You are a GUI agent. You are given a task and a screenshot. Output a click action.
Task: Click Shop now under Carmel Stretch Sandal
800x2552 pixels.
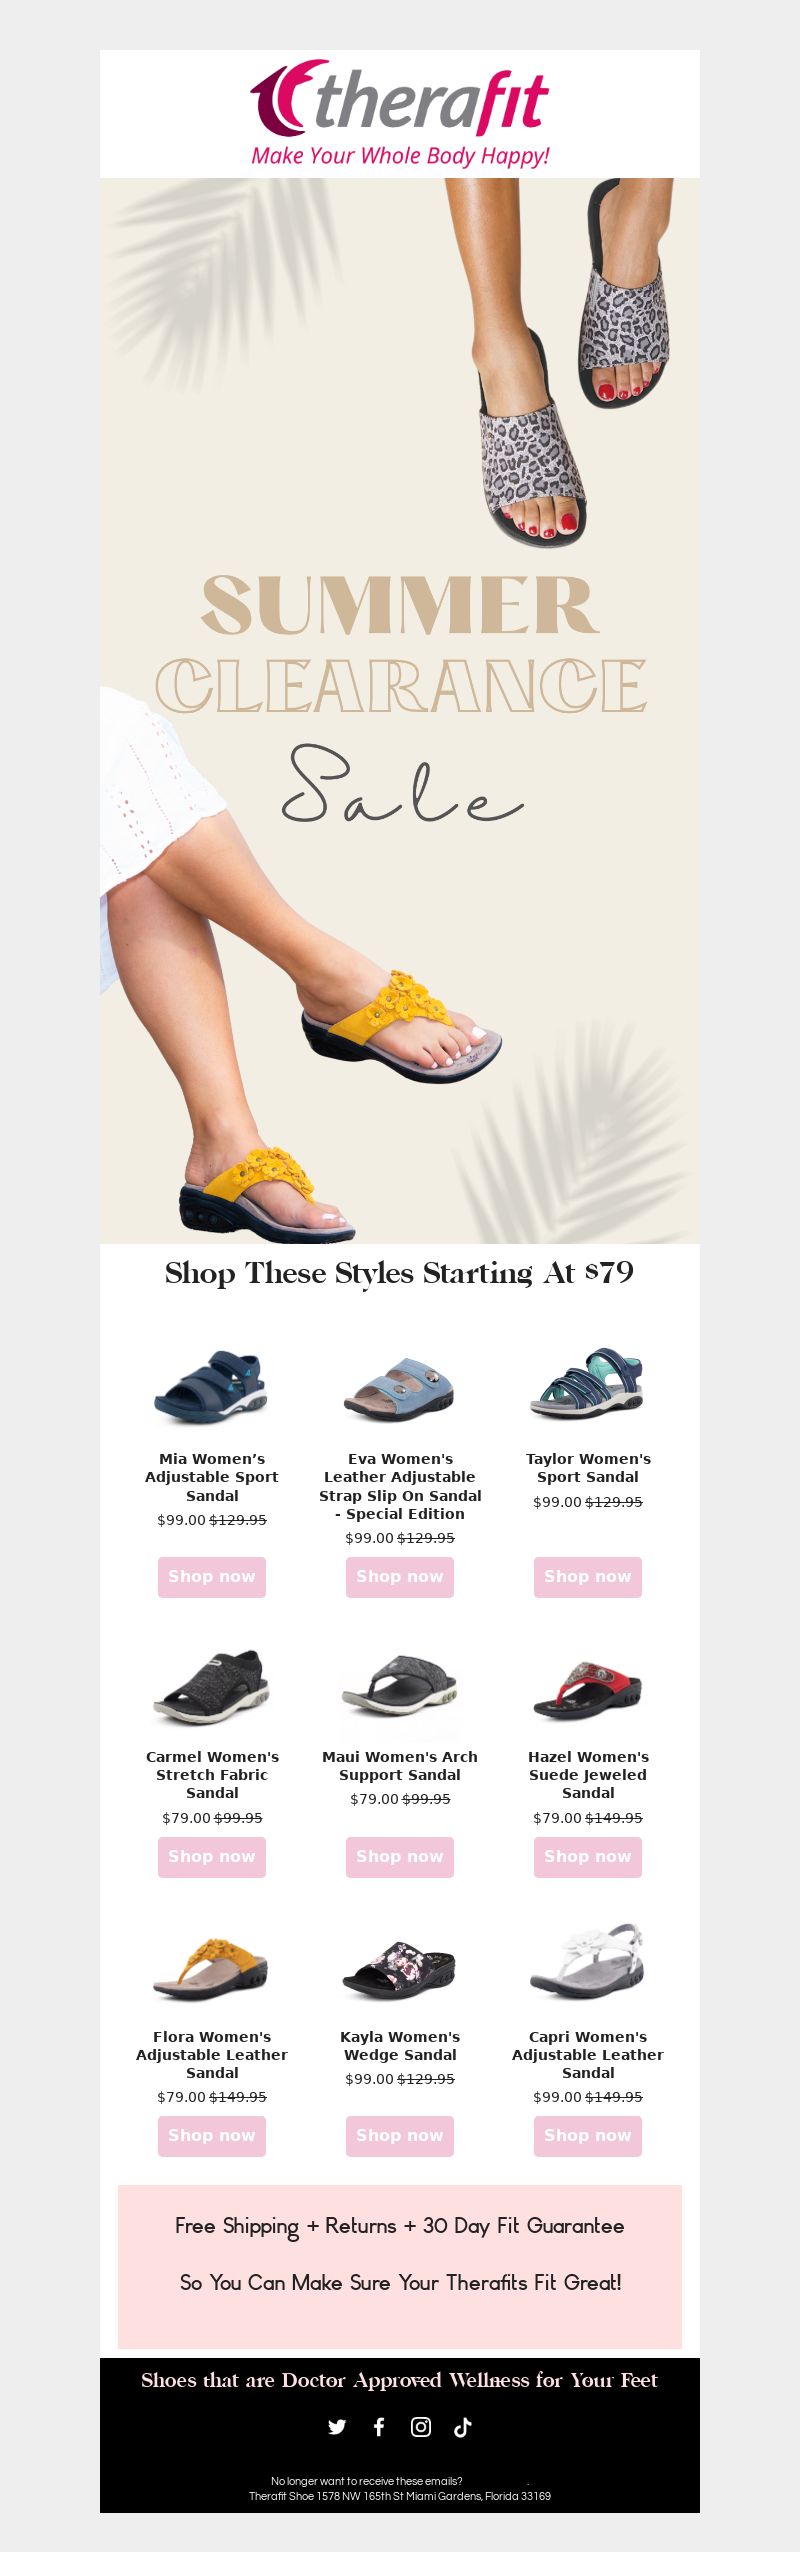[x=212, y=1857]
